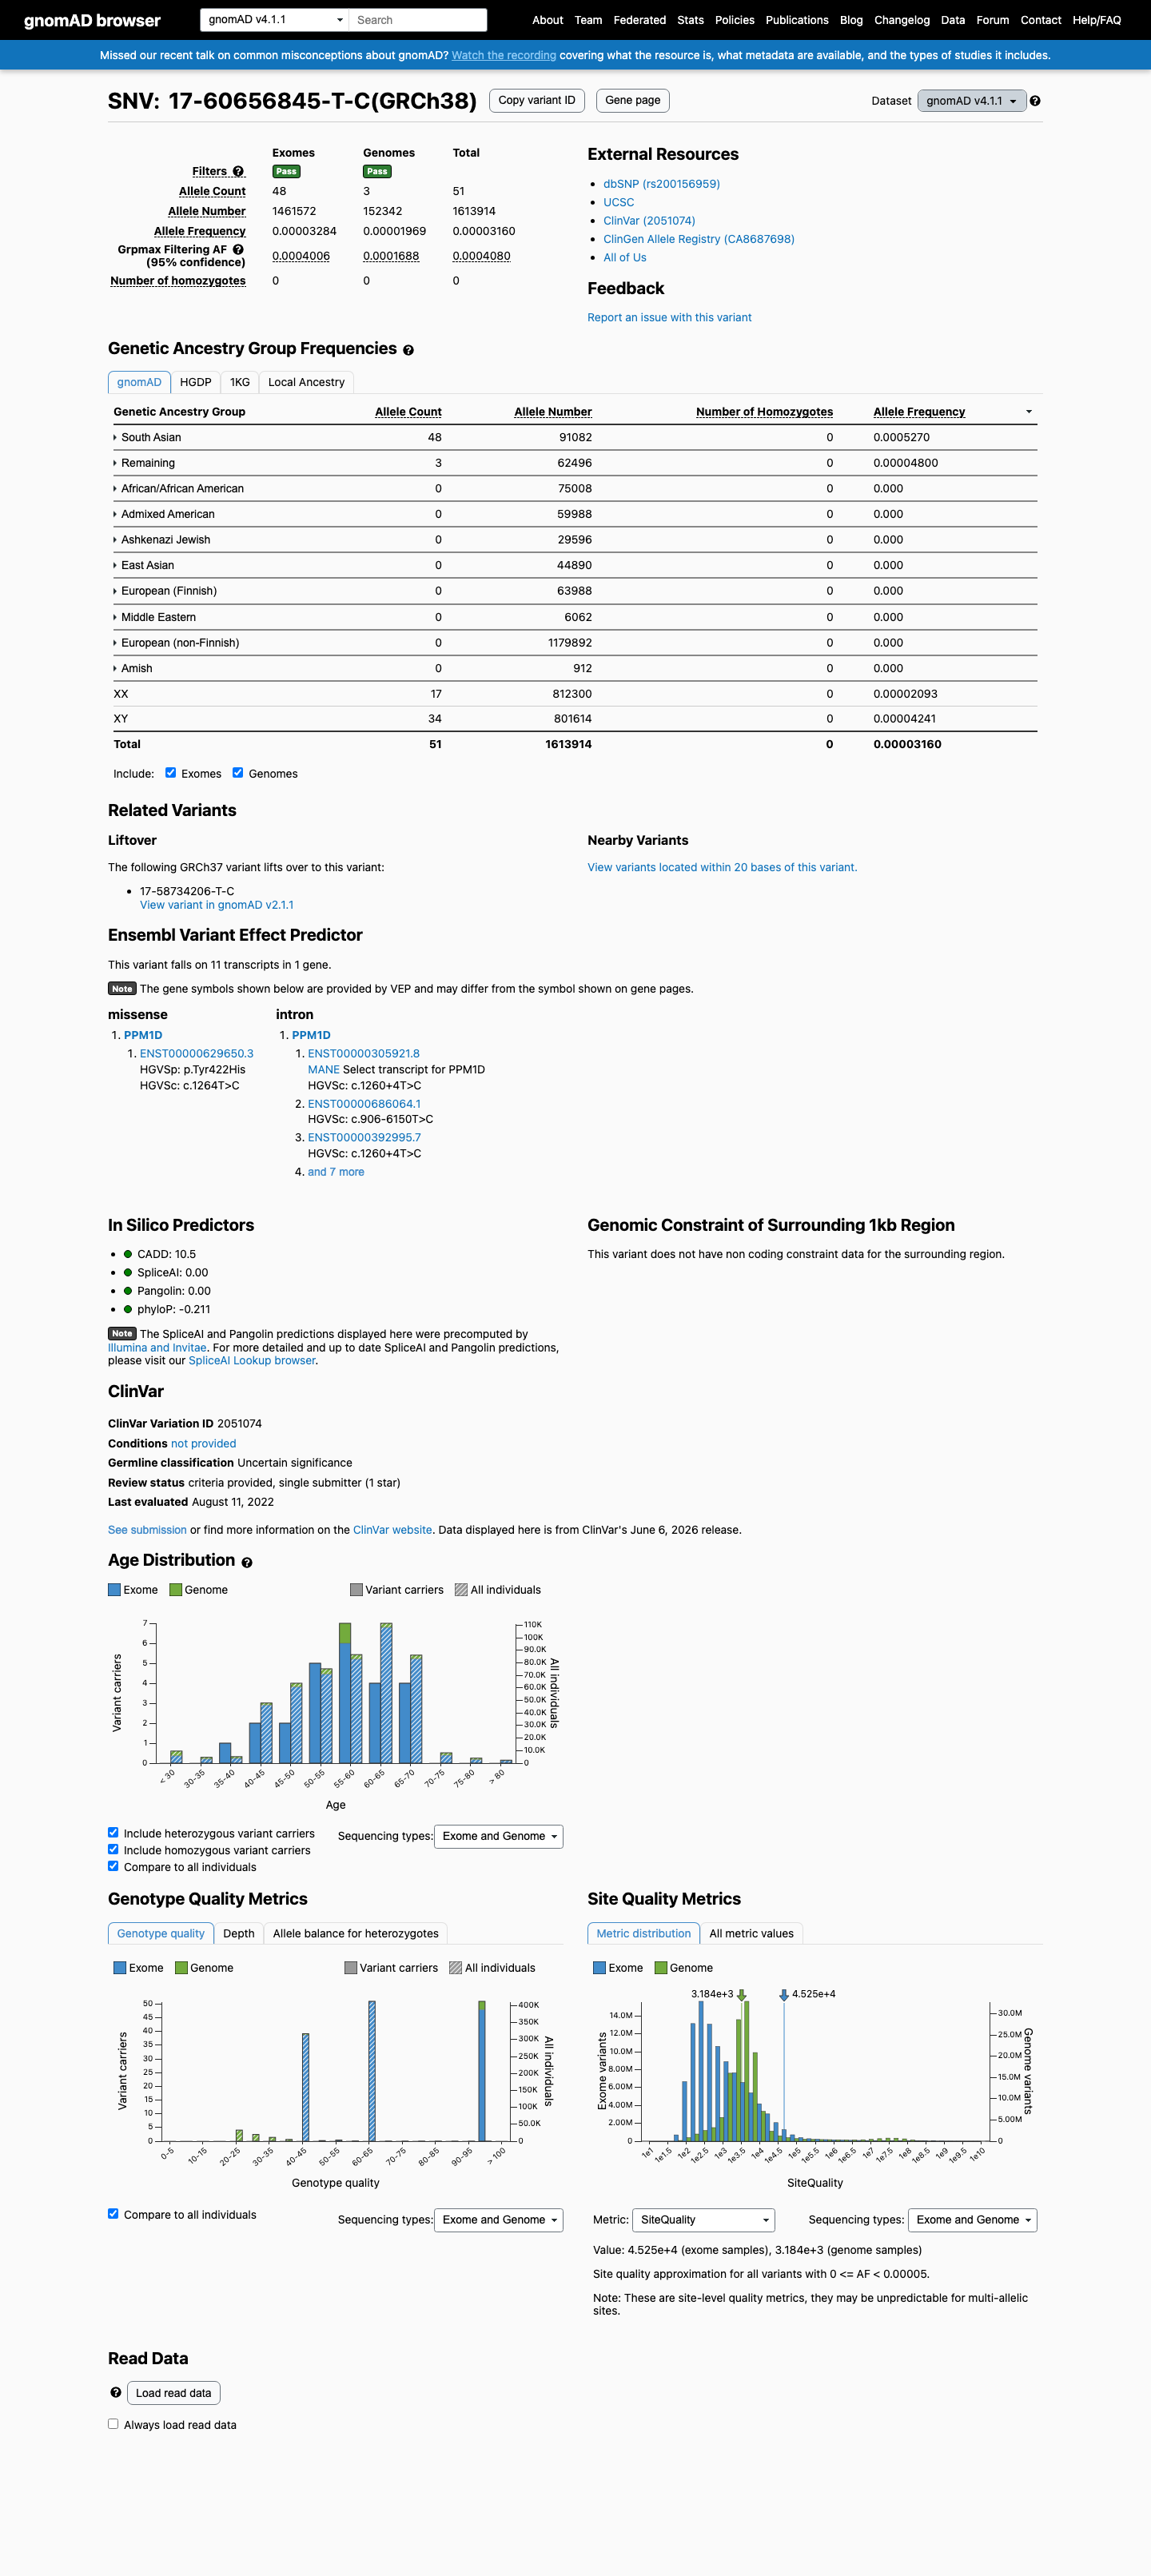Expand European (non-Finnish) ancestry row
Image resolution: width=1151 pixels, height=2576 pixels.
(x=176, y=643)
